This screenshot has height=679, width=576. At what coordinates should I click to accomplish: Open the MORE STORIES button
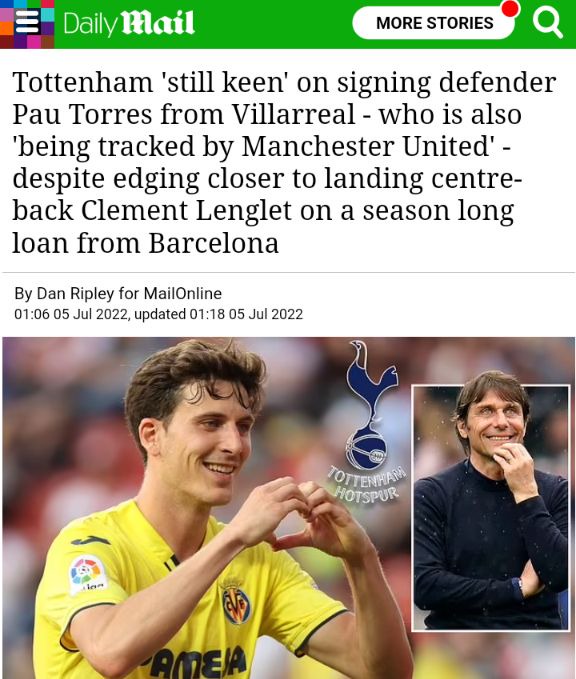[x=434, y=23]
